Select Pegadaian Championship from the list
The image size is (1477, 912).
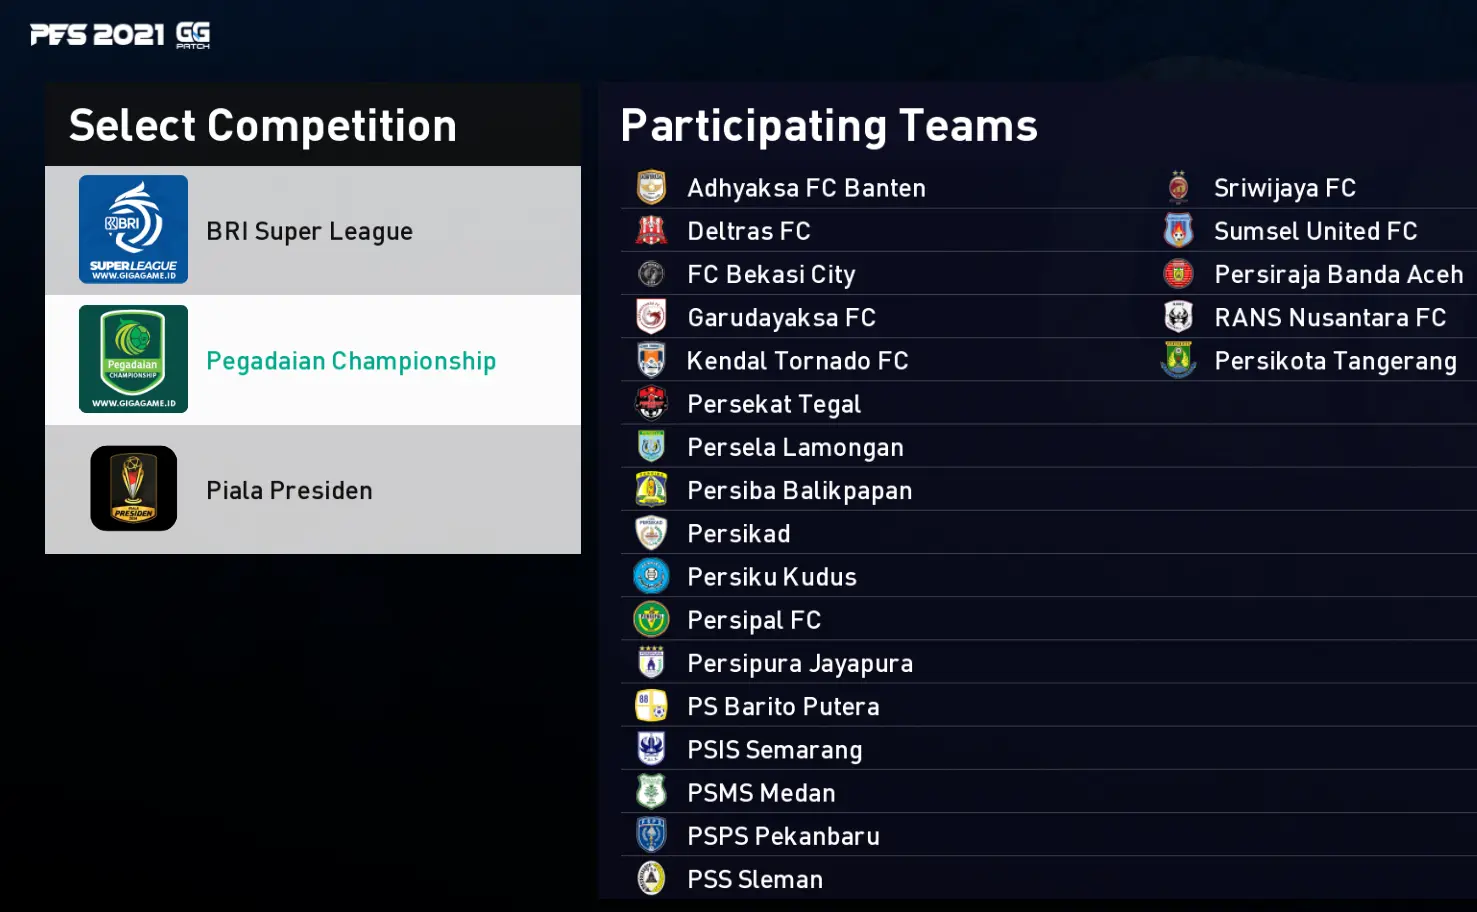click(x=351, y=360)
